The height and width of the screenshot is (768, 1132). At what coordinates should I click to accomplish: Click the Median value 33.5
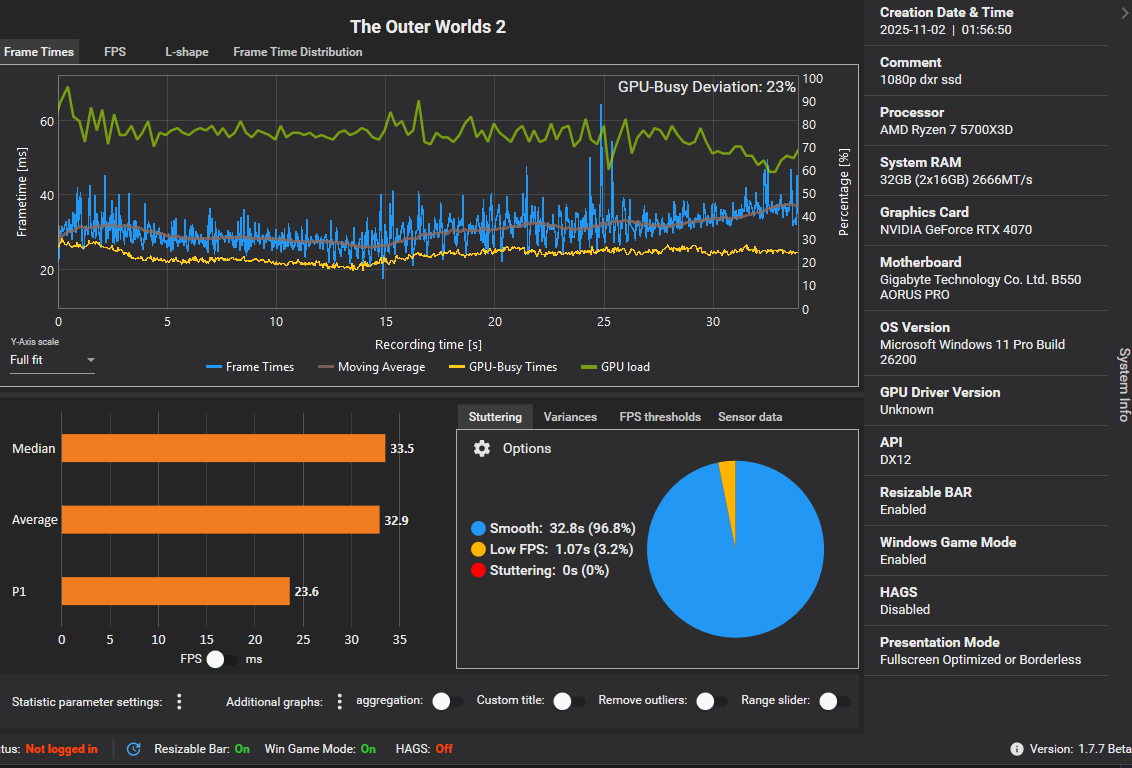[402, 448]
